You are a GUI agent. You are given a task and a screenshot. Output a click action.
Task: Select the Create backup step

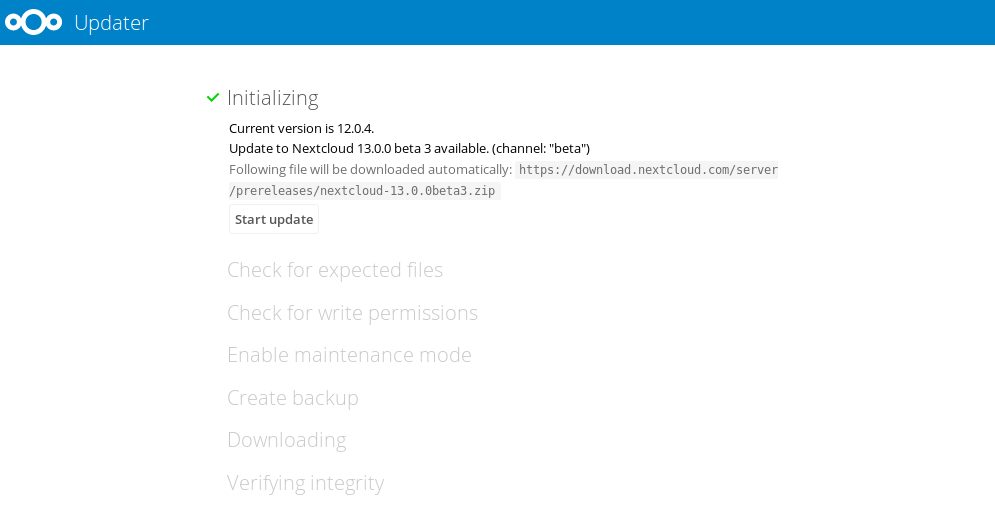pos(293,398)
